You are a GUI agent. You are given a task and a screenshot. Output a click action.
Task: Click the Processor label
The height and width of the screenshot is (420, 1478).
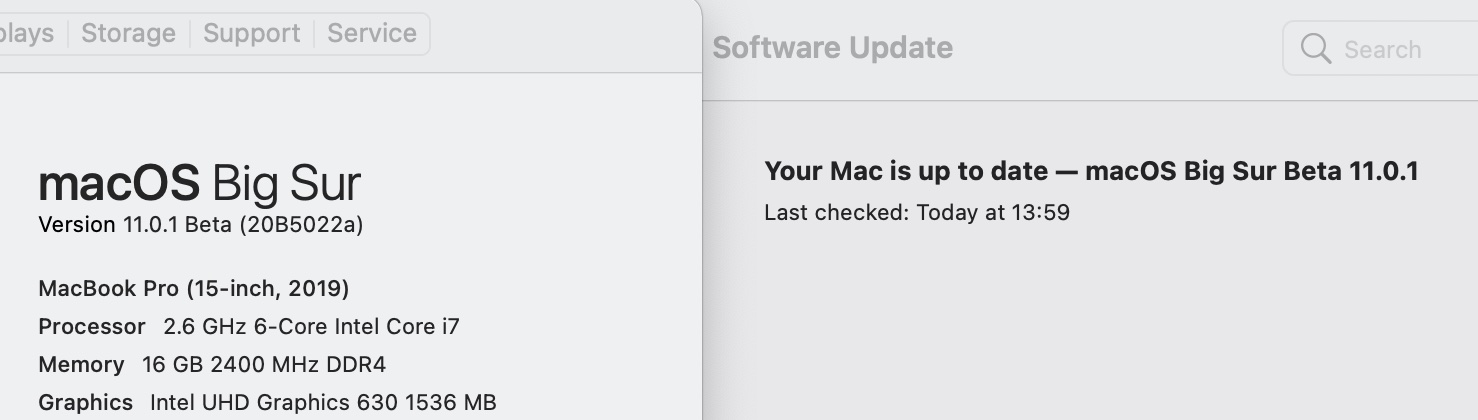point(92,327)
